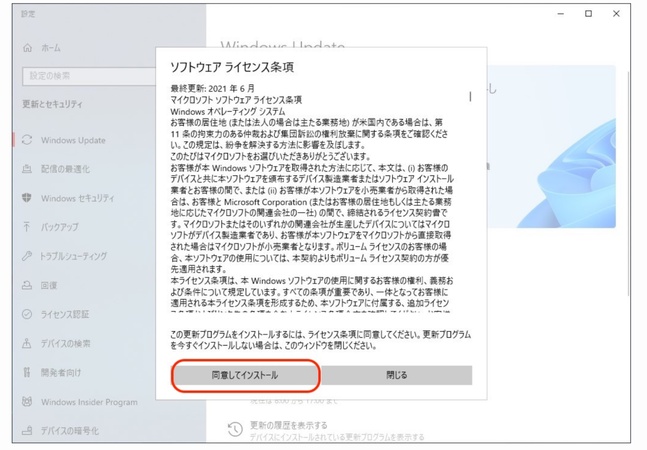Click the 閉じる button in license dialog
Screen dimensions: 647x450
point(397,375)
